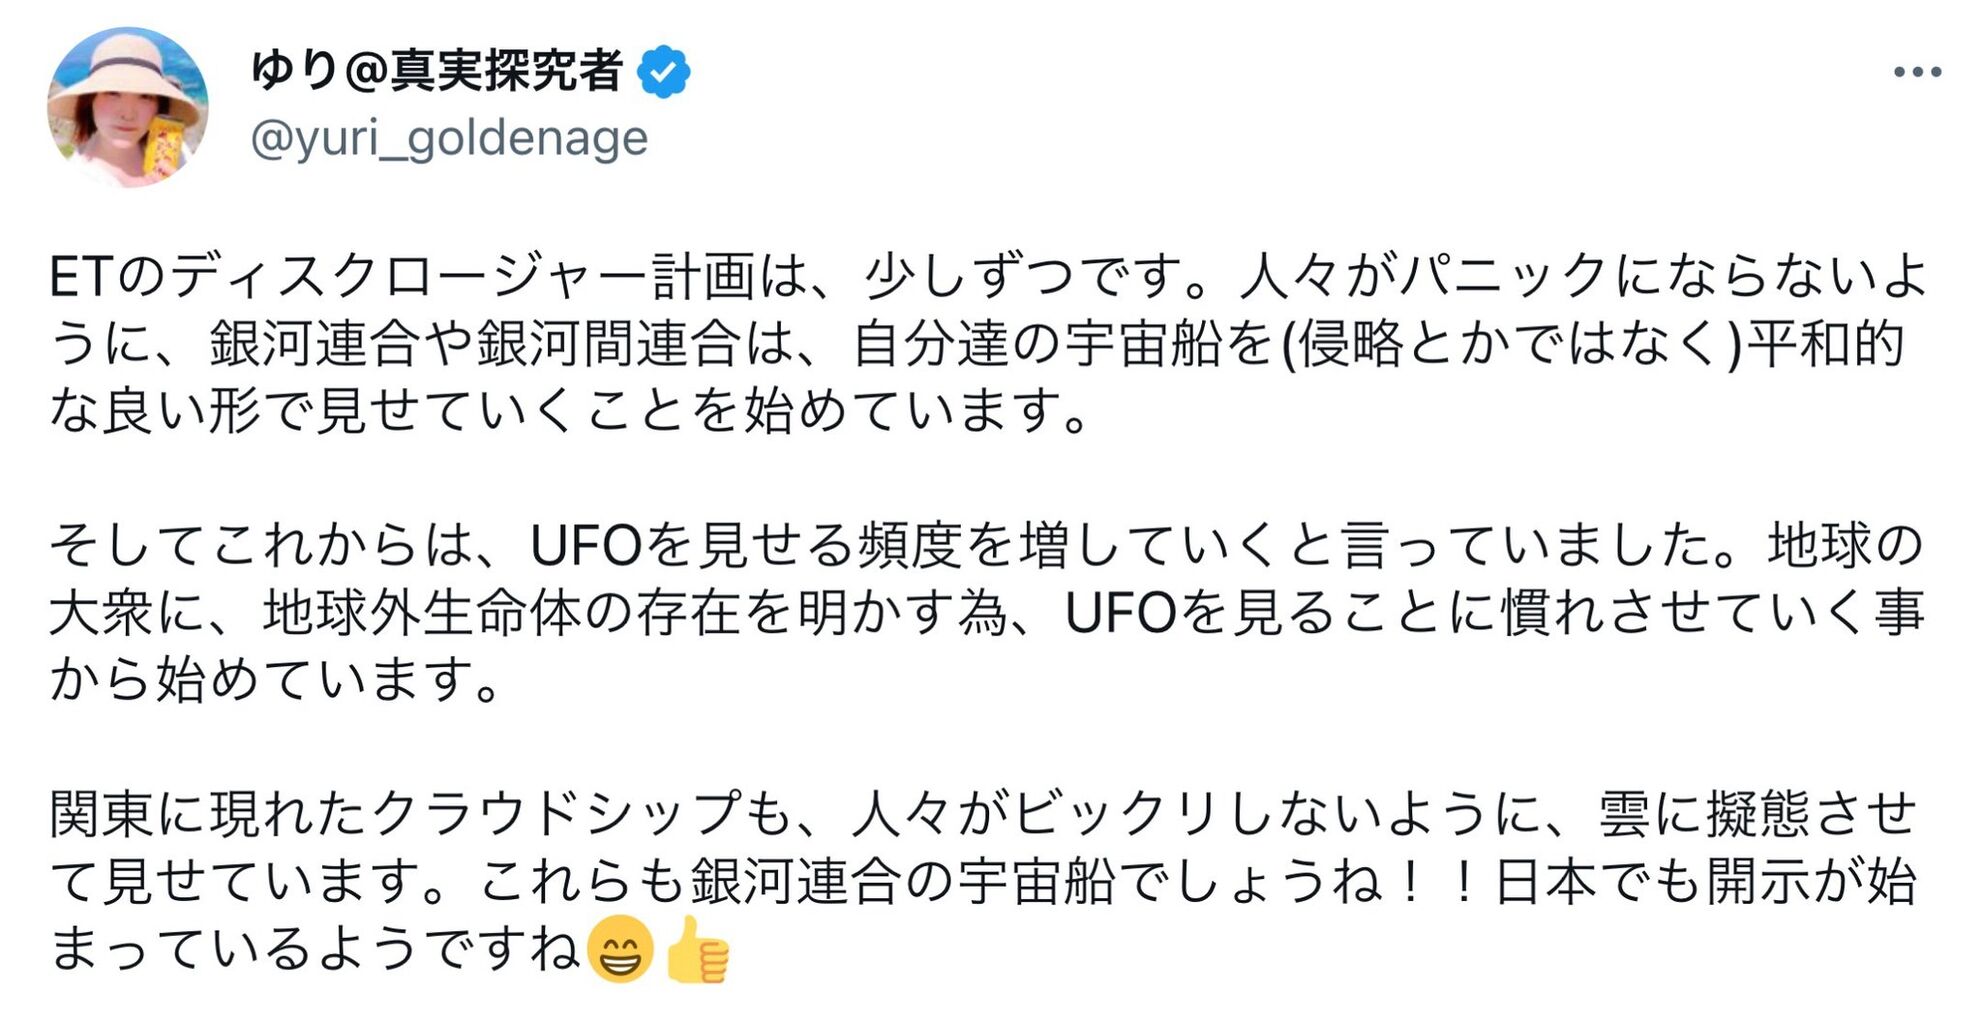Click the blue verified badge
Screen dimensions: 1982x1024
point(664,72)
